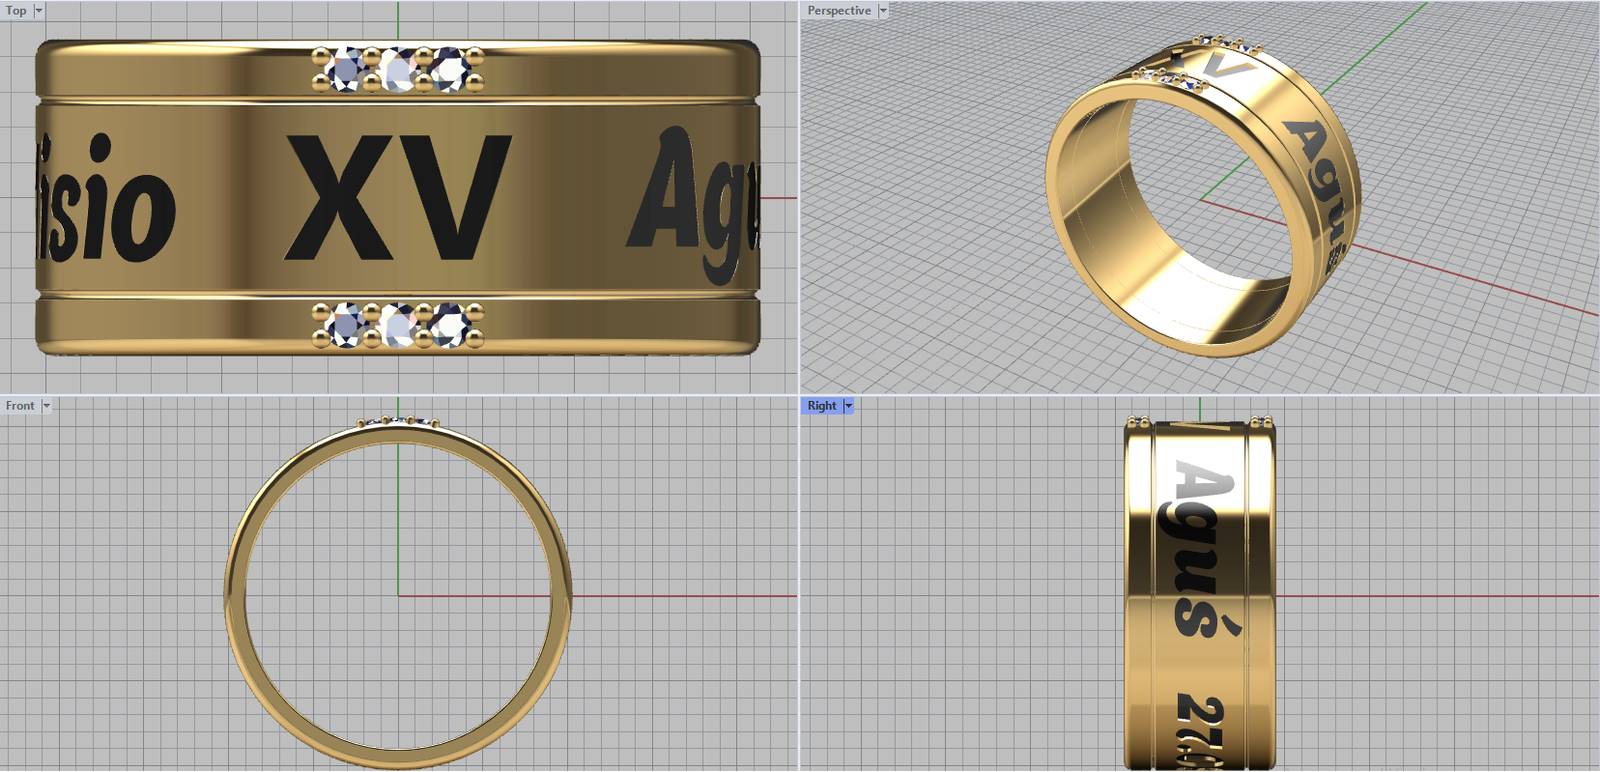The height and width of the screenshot is (772, 1600).
Task: Pick the upper right diamond in Top view
Action: pyautogui.click(x=450, y=69)
